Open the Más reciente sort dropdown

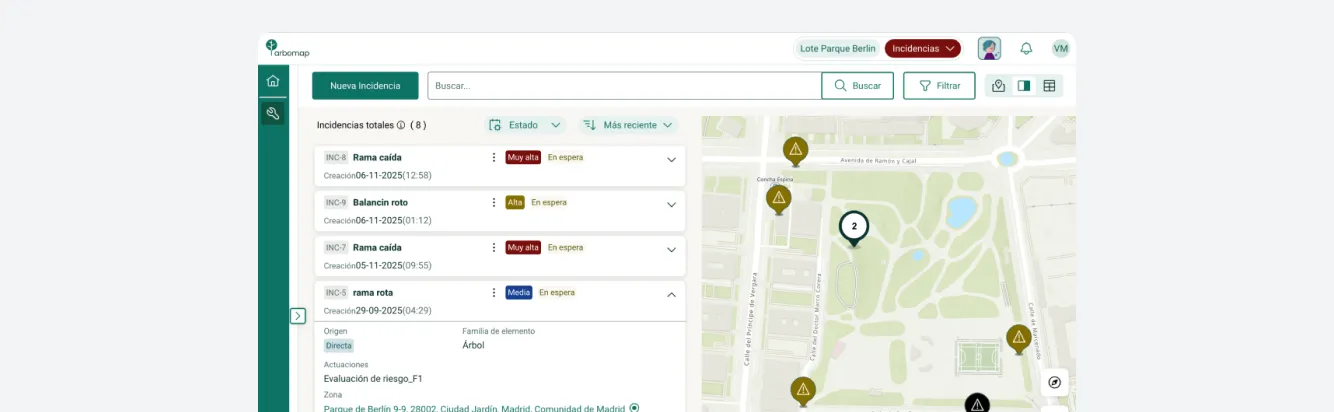pyautogui.click(x=629, y=125)
